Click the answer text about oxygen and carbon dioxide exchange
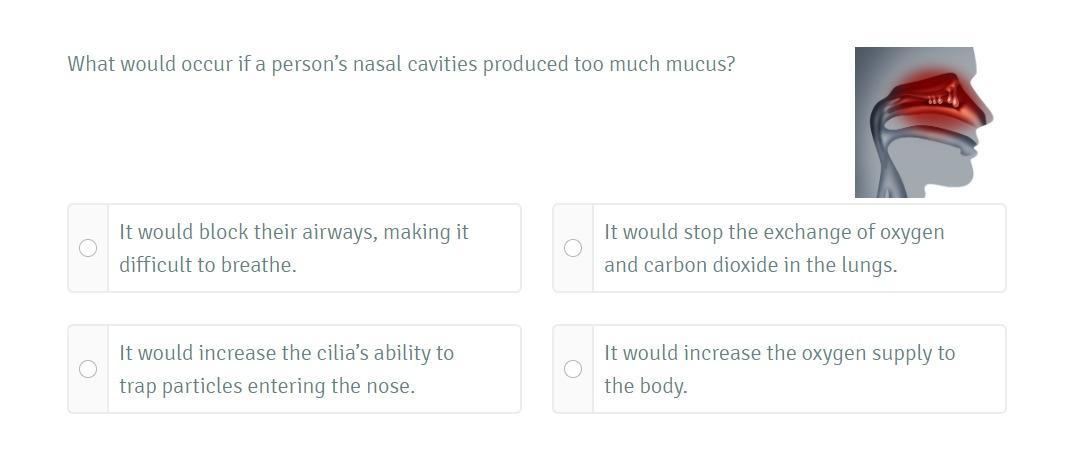Screen dimensions: 1071x468 [x=773, y=248]
